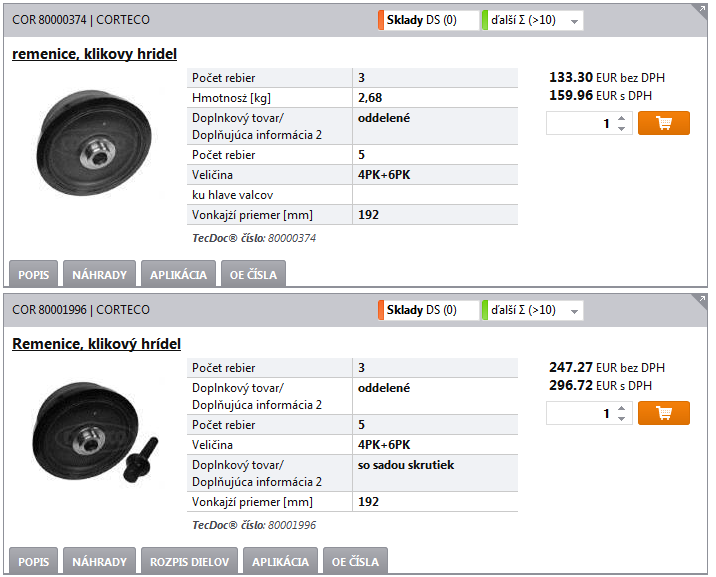Open the ROZPIS DIELOV tab
716x577 pixels.
click(190, 561)
